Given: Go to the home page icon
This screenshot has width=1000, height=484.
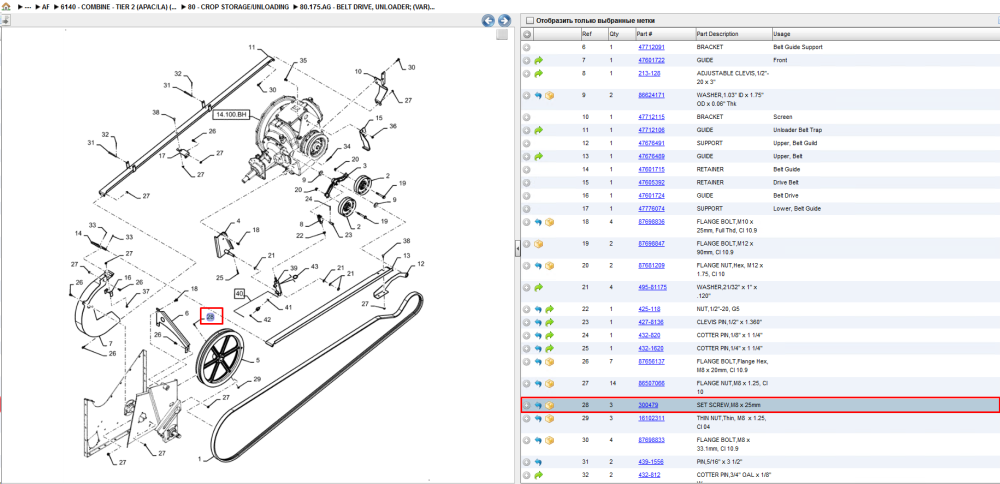Looking at the screenshot, I should (x=6, y=6).
